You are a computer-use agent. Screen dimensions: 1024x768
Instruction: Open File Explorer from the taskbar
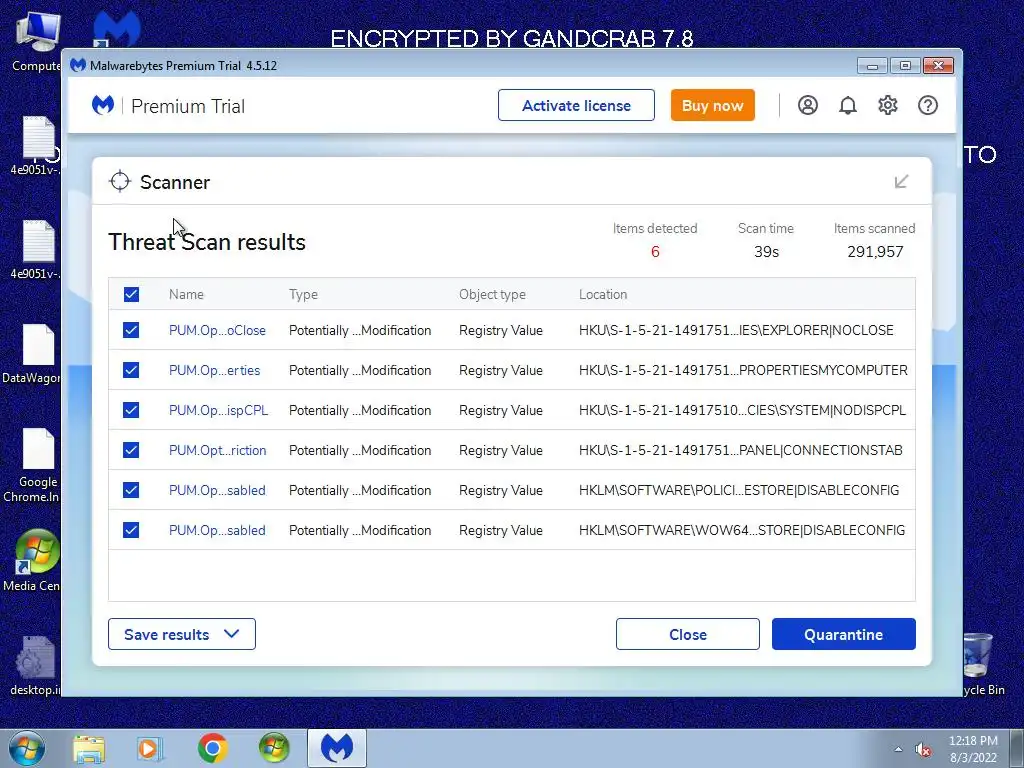89,749
